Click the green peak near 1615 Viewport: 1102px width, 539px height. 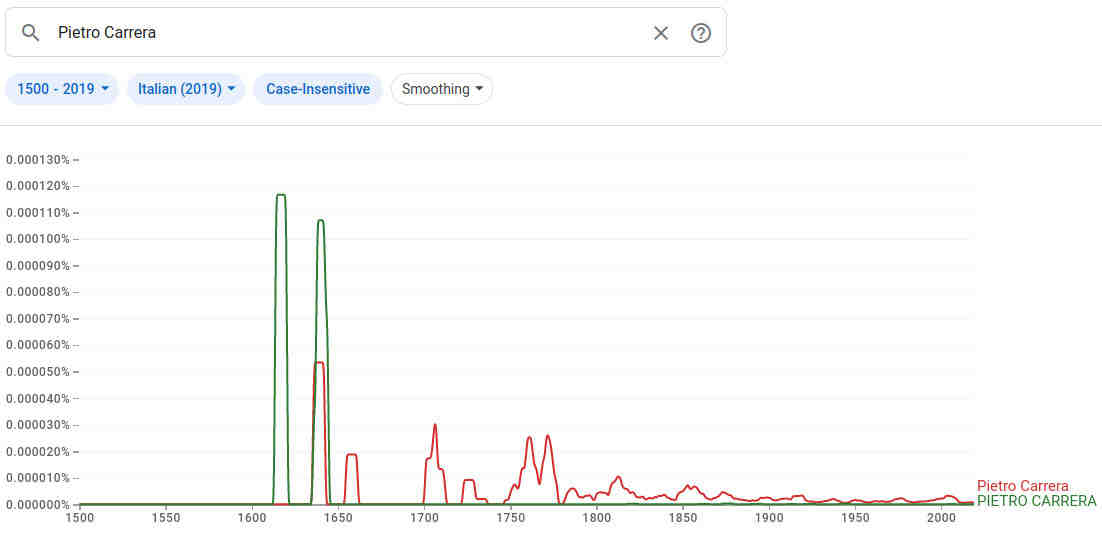tap(281, 195)
